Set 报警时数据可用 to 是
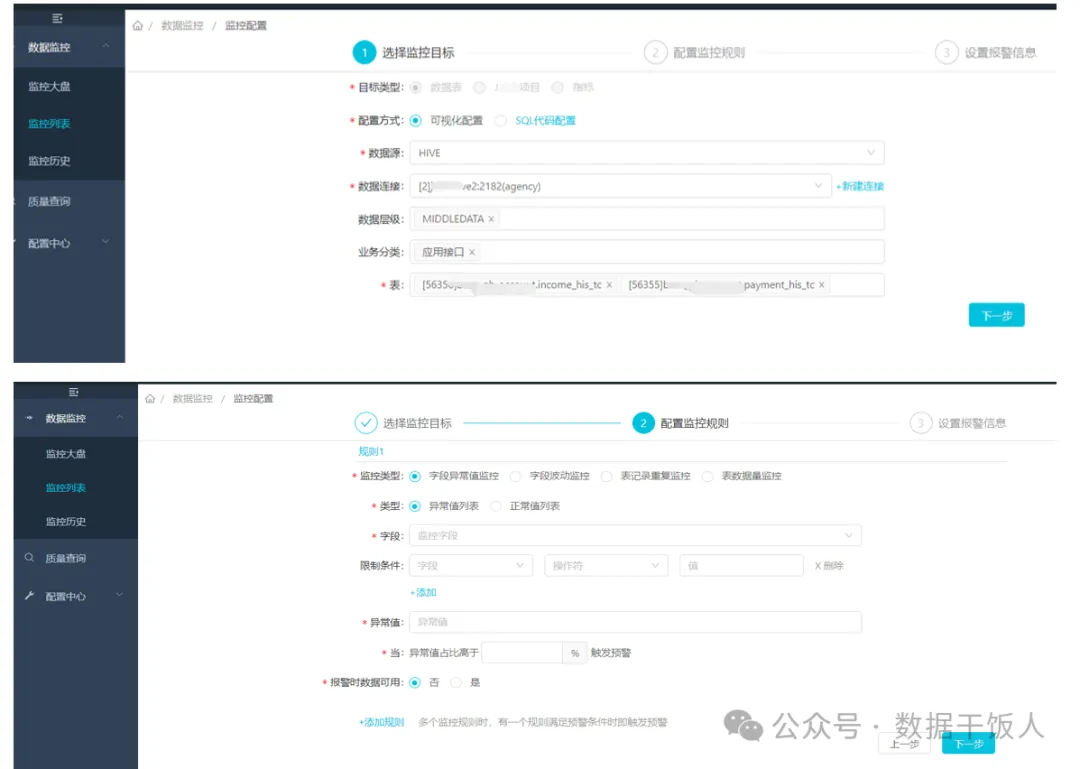Viewport: 1080px width, 769px height. pyautogui.click(x=456, y=682)
